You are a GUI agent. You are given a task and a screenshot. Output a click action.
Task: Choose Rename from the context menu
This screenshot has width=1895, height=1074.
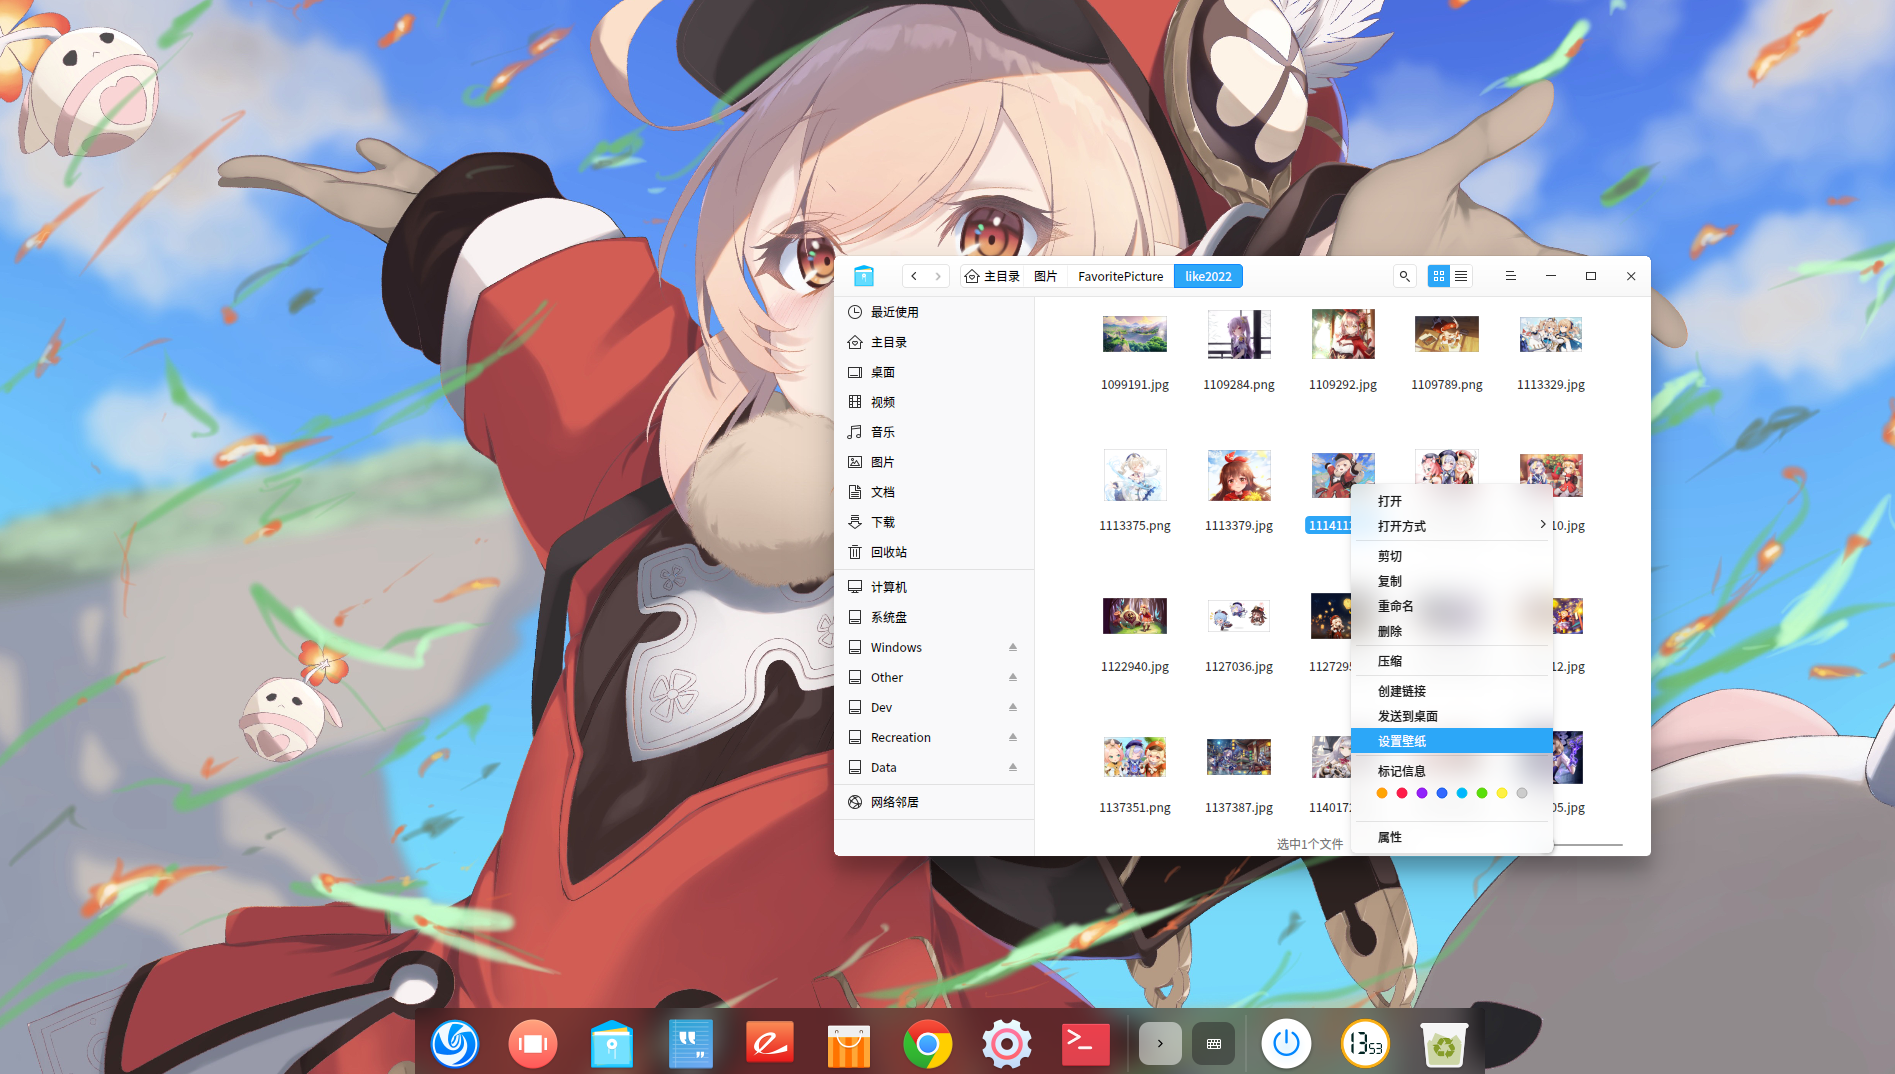pos(1395,606)
